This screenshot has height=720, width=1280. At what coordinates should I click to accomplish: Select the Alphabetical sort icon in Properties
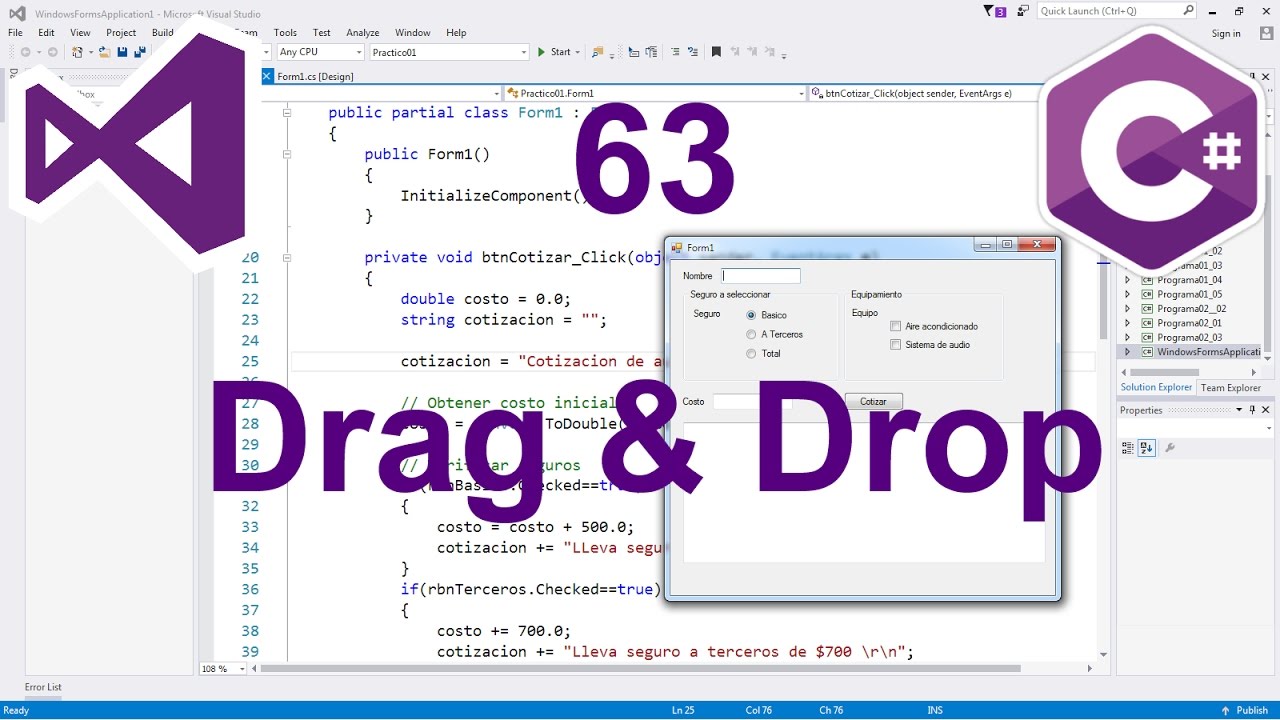pyautogui.click(x=1146, y=448)
